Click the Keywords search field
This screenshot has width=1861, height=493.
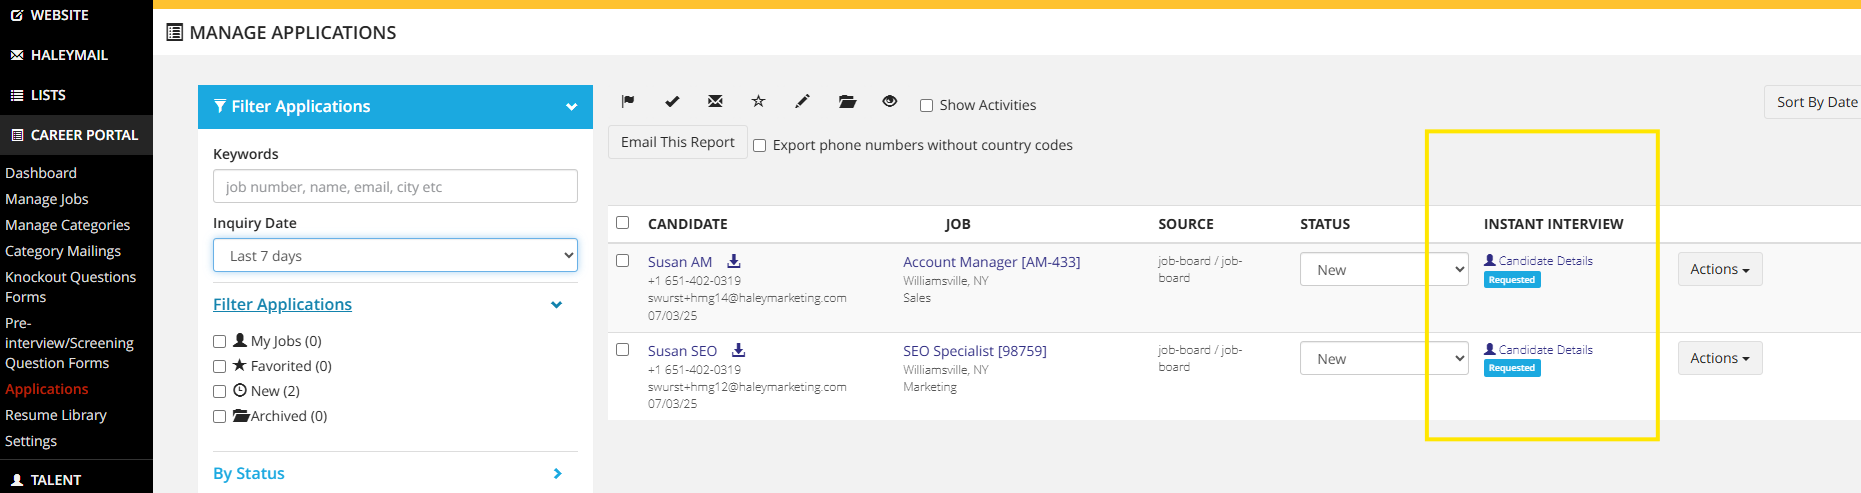click(x=395, y=187)
